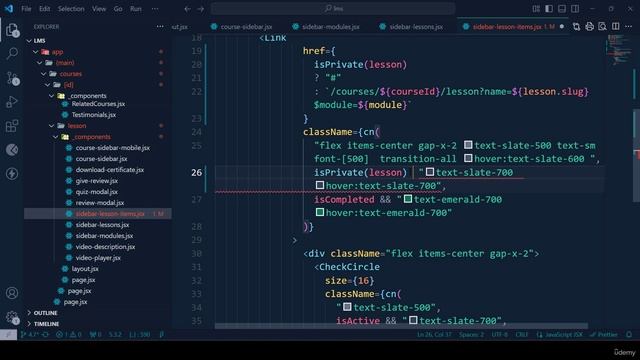Open the Go menu
This screenshot has height=360, width=640.
tap(118, 9)
